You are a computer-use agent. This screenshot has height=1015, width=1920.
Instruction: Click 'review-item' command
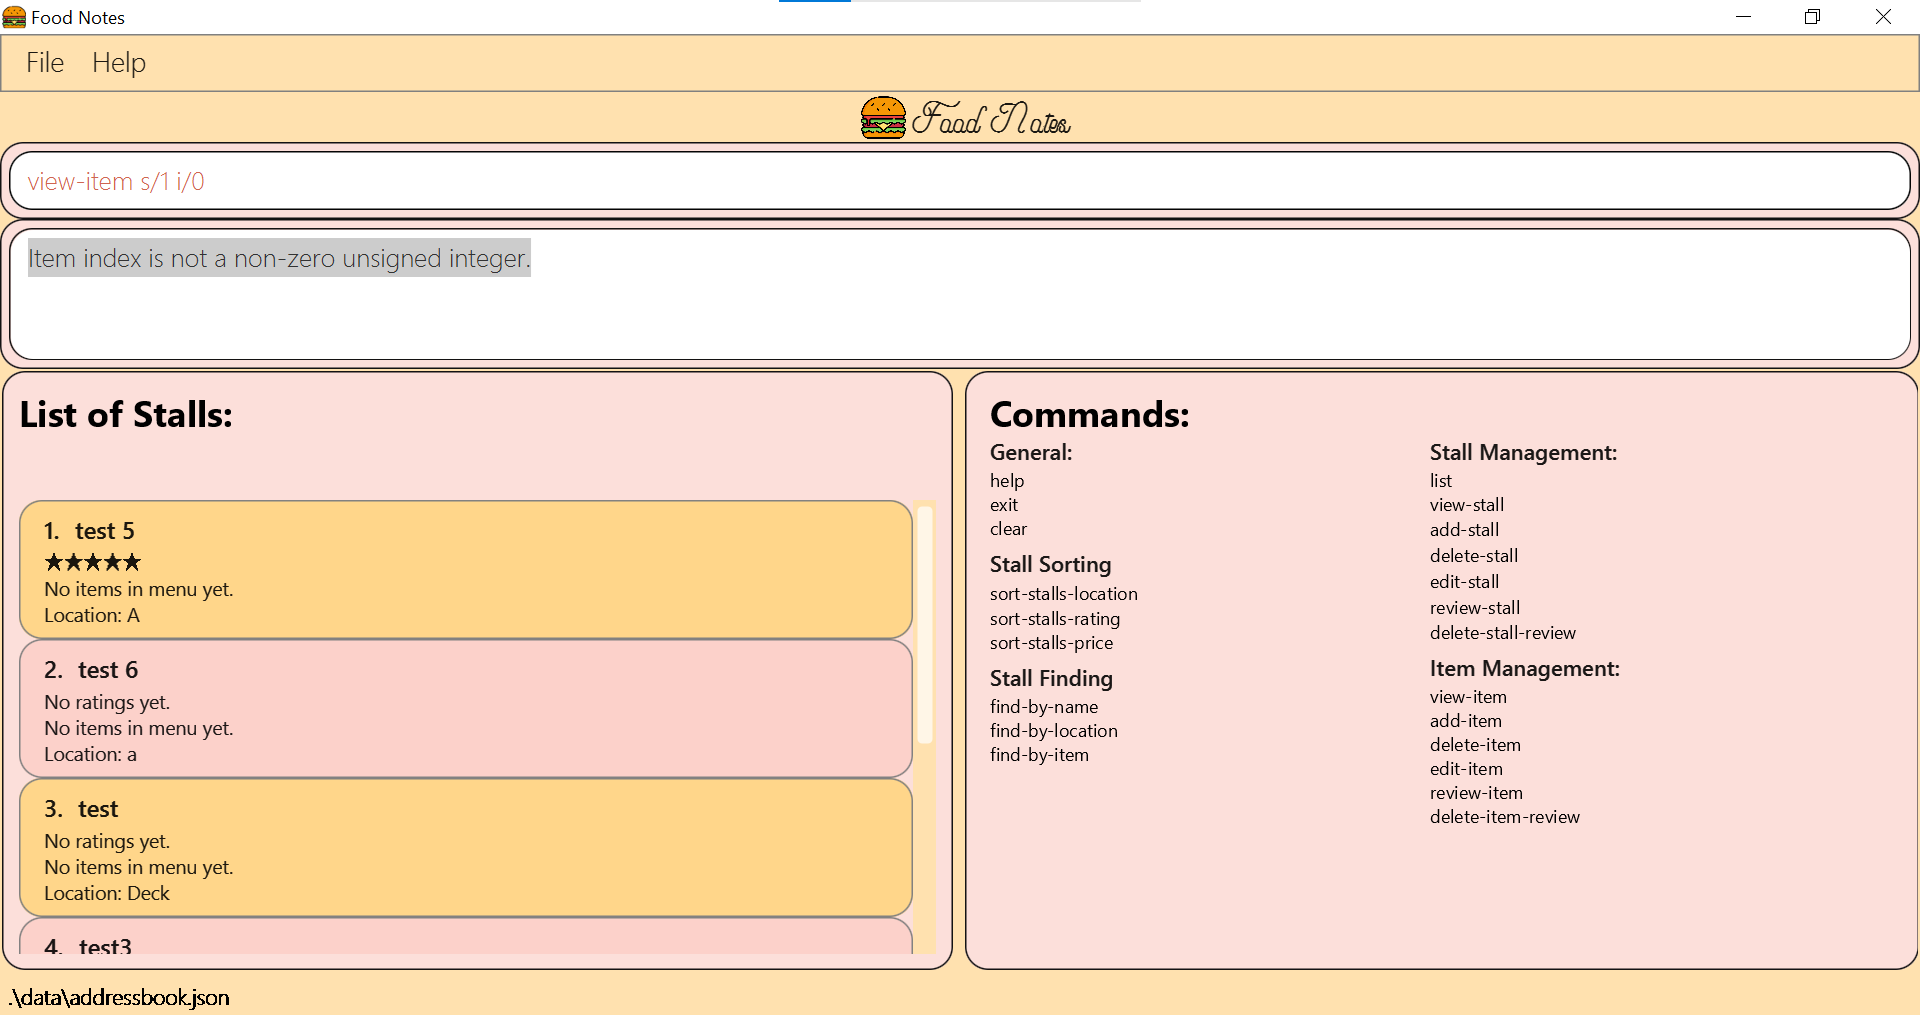(x=1476, y=793)
